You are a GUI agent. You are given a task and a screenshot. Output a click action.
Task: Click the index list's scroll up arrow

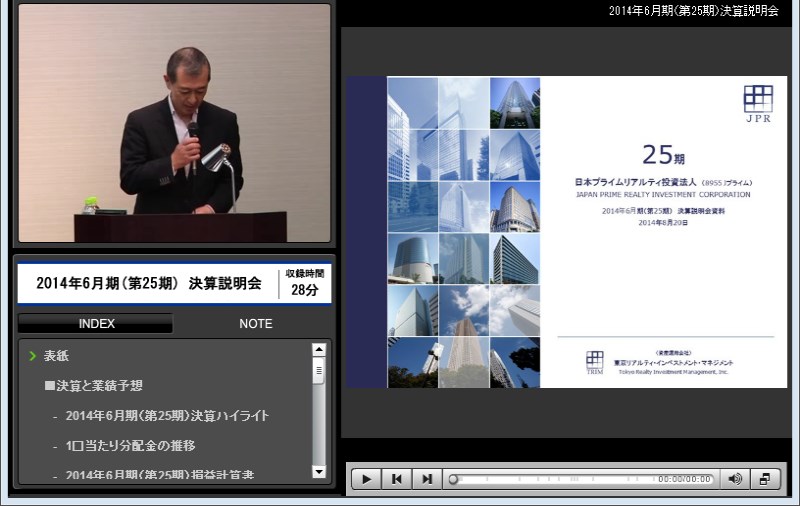click(x=319, y=349)
